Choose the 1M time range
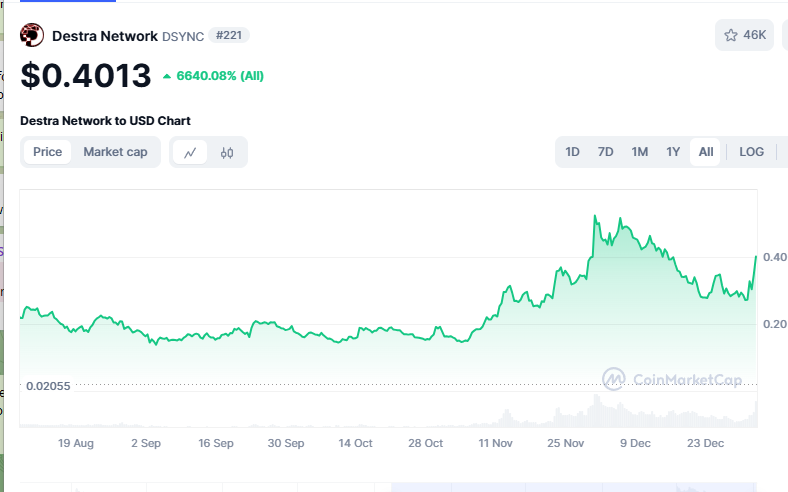The height and width of the screenshot is (492, 788). (x=640, y=152)
